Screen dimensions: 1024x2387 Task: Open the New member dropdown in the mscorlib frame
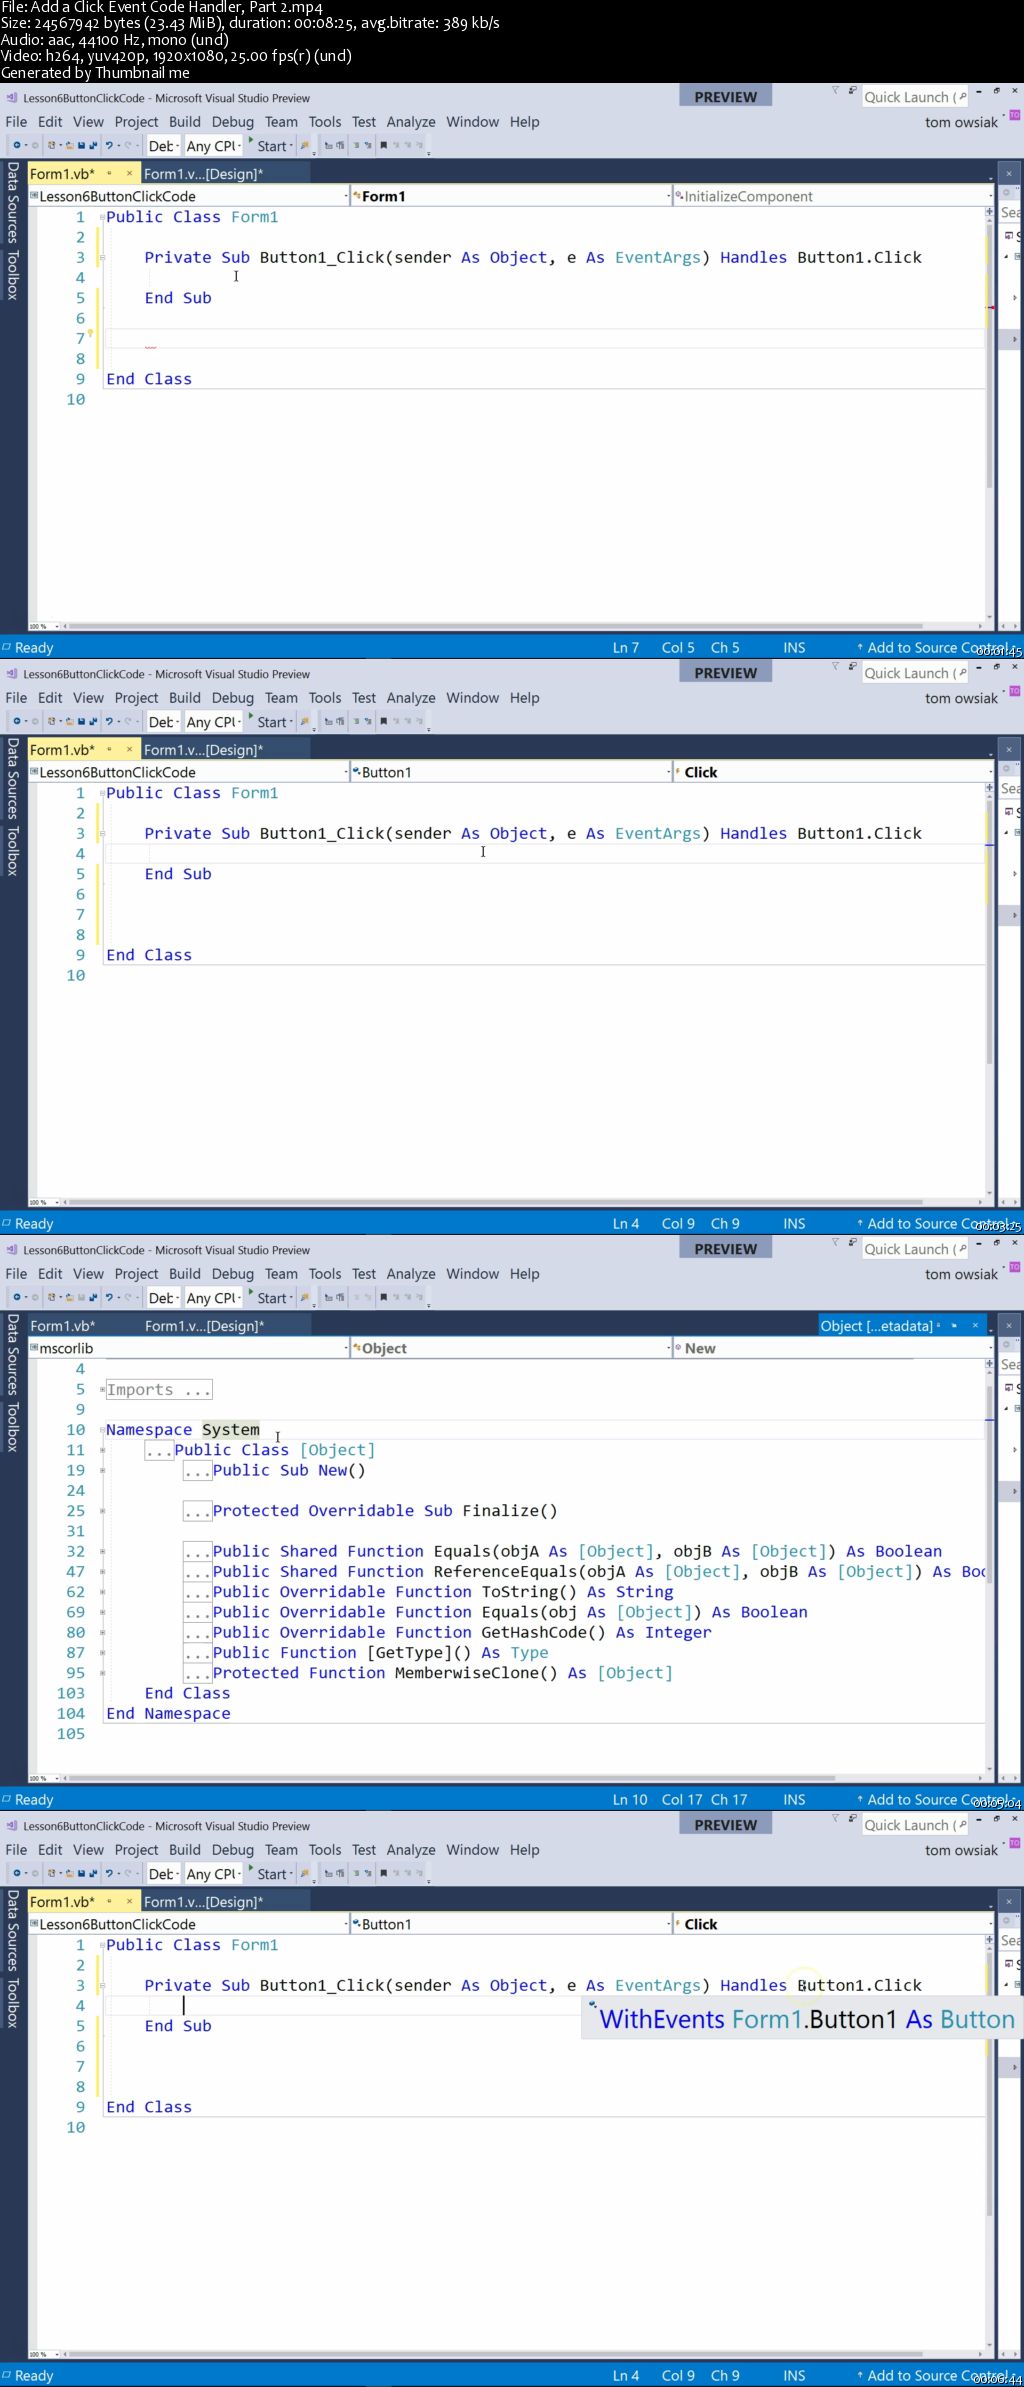(x=832, y=1348)
